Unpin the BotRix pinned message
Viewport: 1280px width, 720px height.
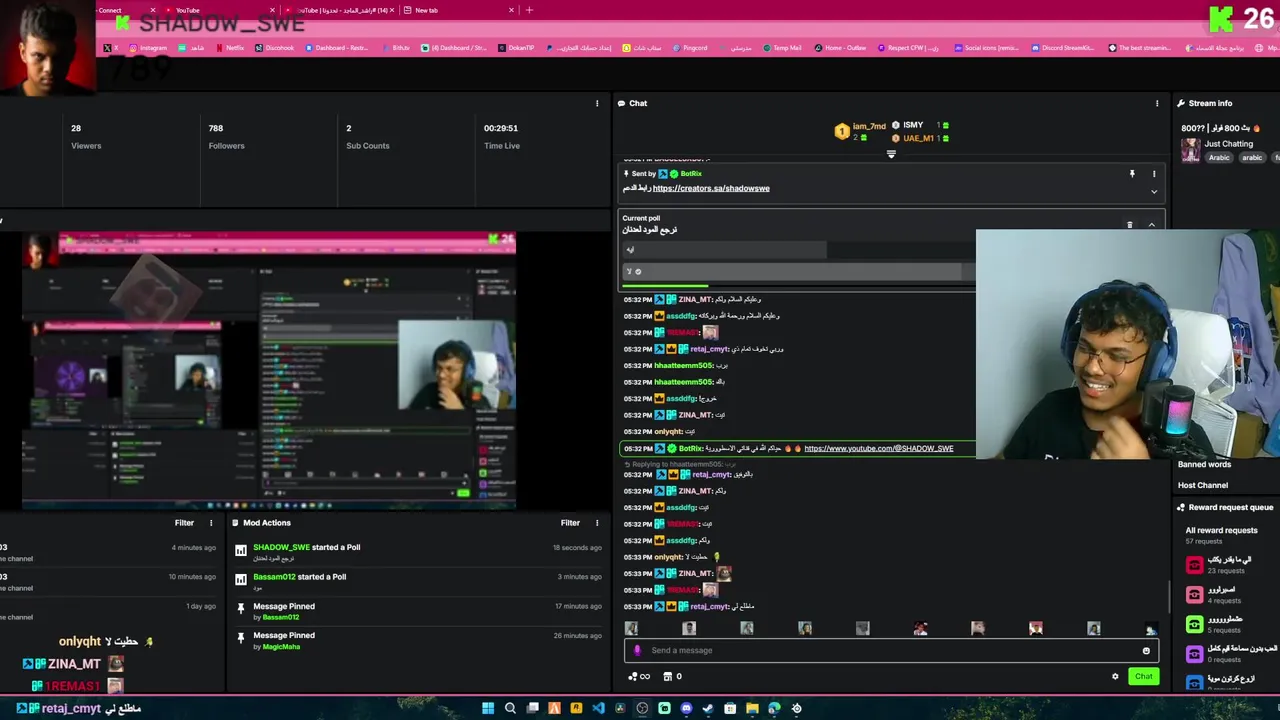1132,174
